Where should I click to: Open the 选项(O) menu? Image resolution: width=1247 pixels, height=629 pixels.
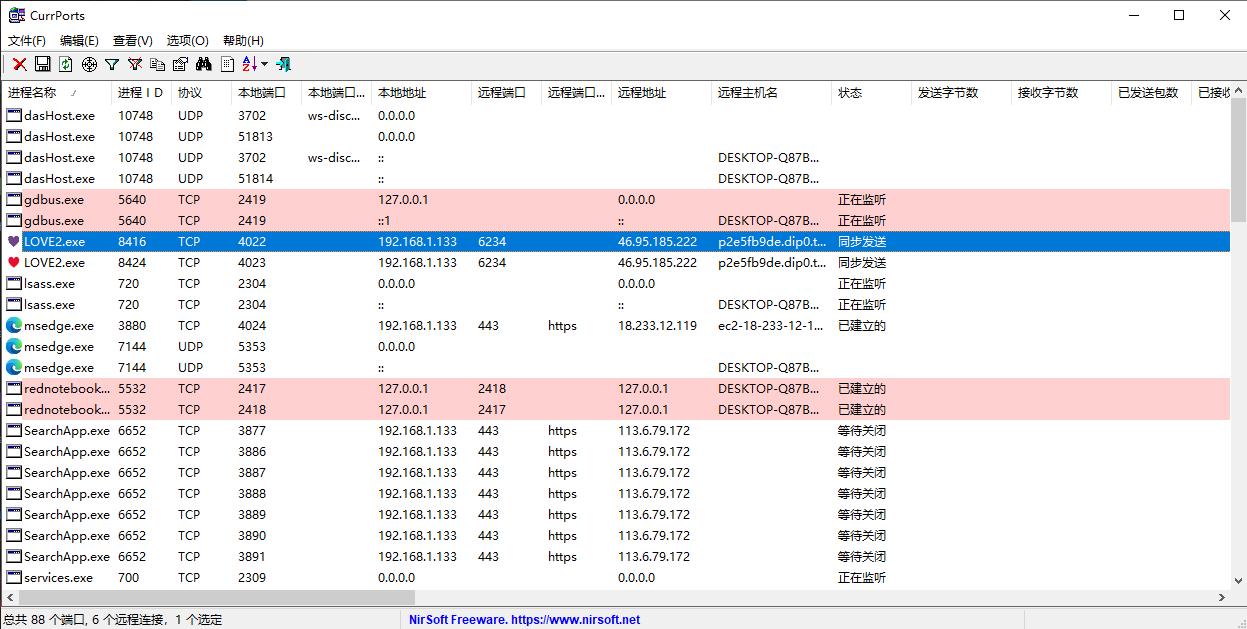tap(187, 41)
